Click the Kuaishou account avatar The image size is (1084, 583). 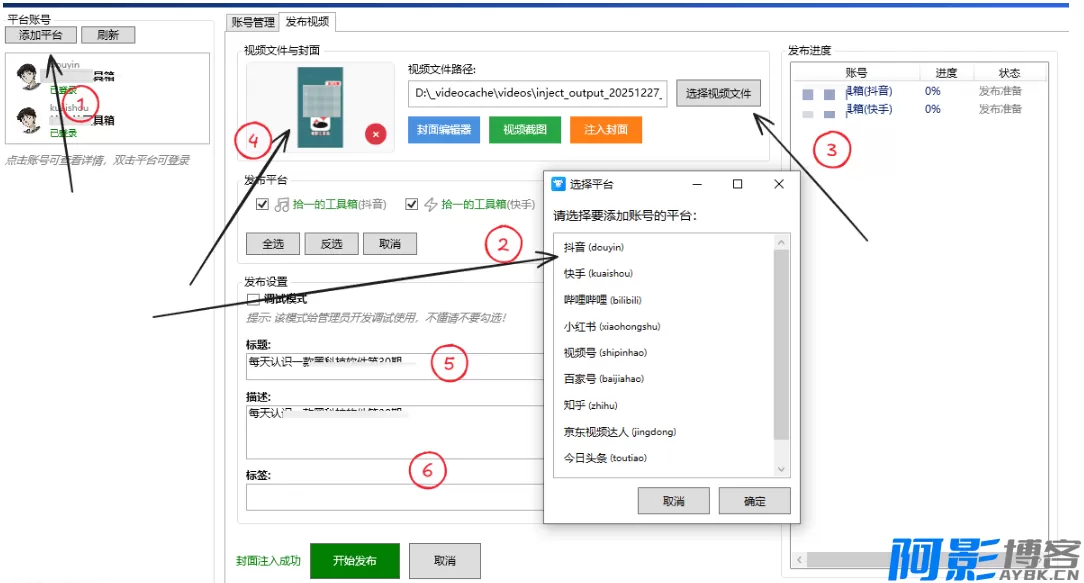28,120
